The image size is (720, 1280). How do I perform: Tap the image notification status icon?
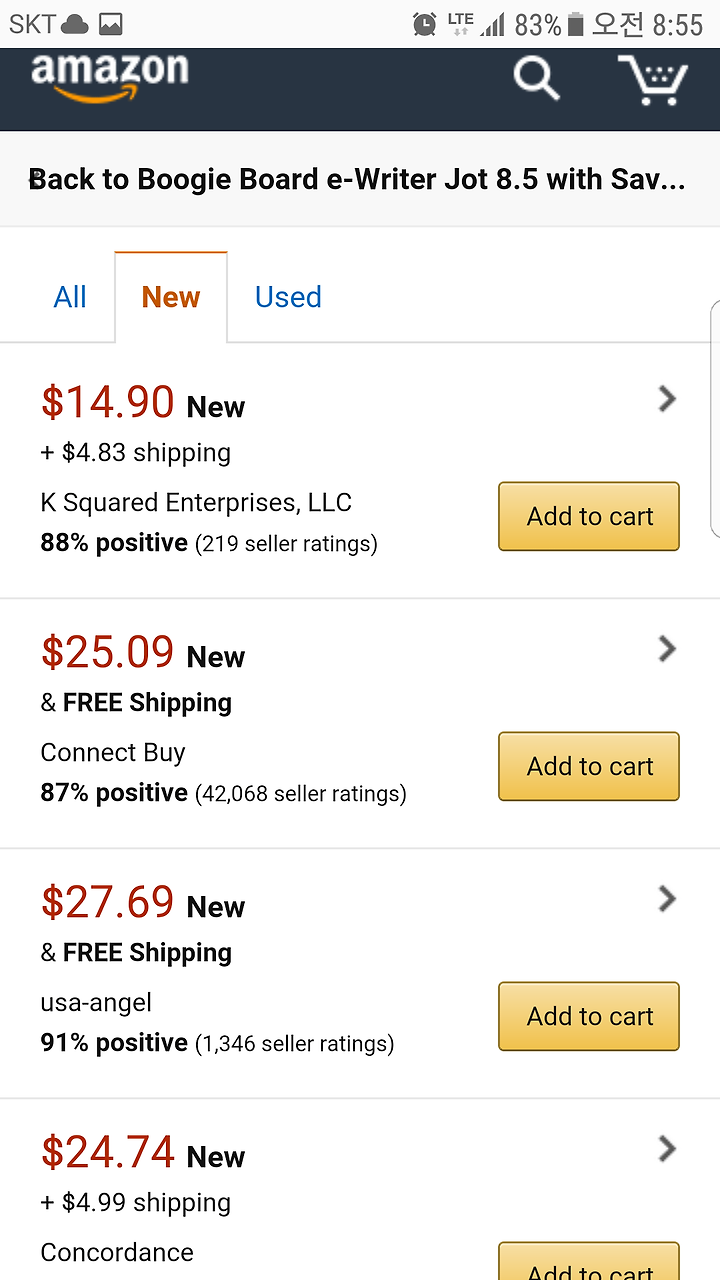click(110, 24)
